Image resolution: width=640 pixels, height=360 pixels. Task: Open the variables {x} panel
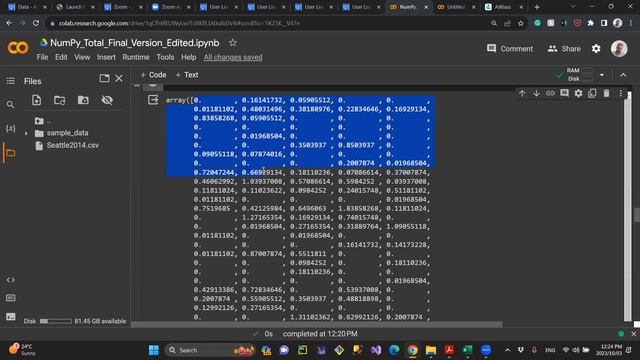[11, 129]
